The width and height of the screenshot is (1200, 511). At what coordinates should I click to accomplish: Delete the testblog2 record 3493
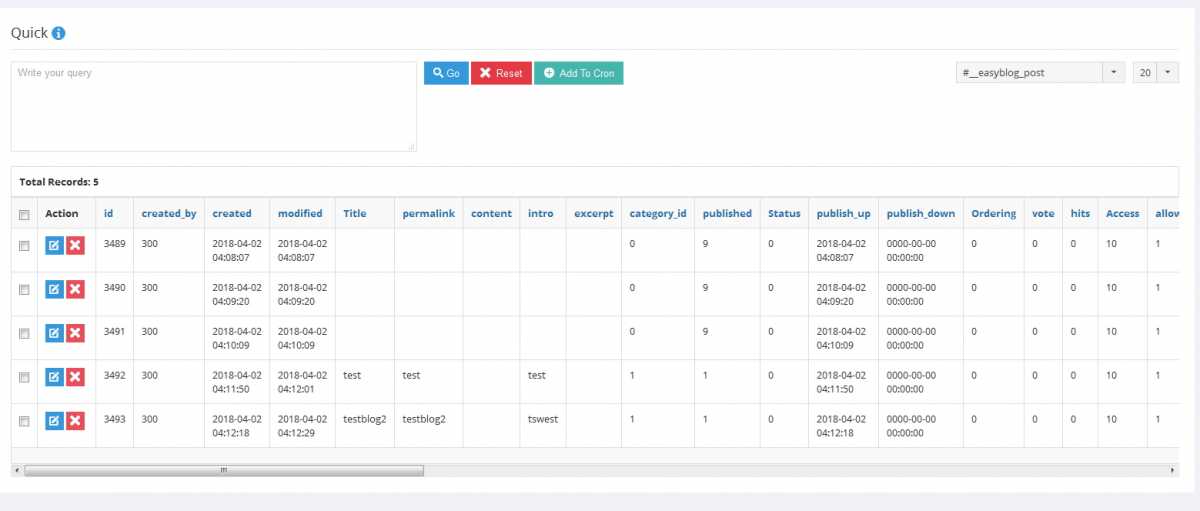point(75,421)
